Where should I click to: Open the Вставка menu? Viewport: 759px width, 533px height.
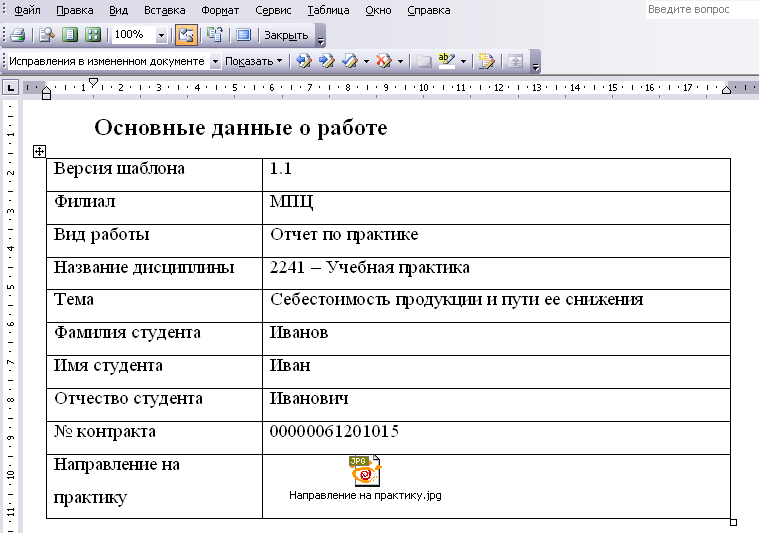coord(165,10)
